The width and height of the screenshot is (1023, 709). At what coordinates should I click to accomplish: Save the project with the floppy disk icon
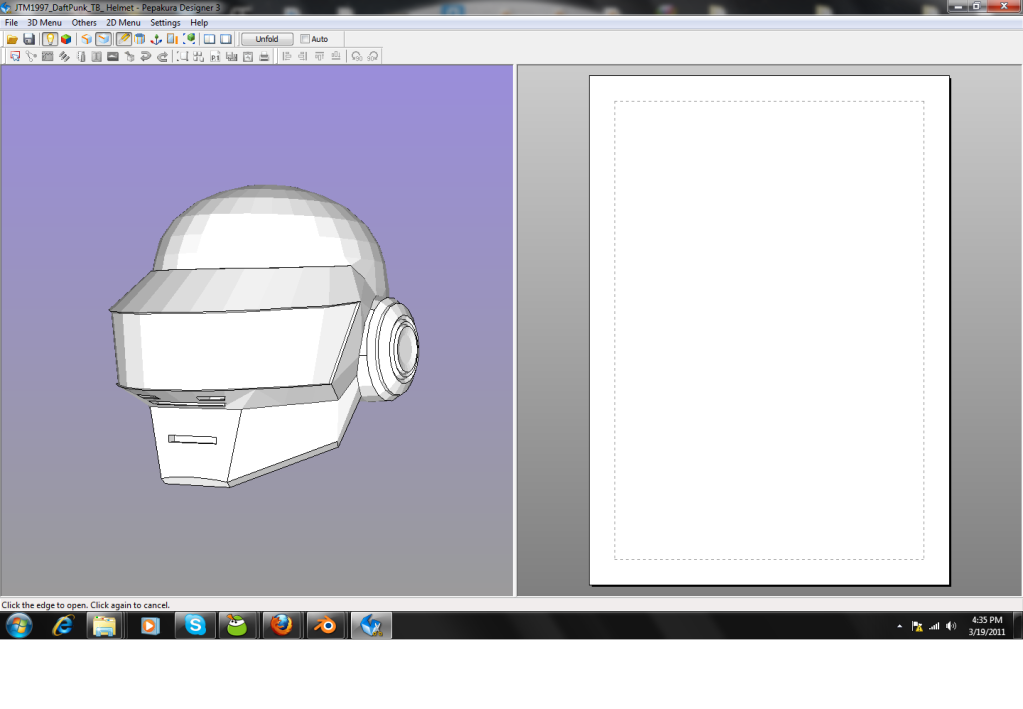[x=29, y=39]
